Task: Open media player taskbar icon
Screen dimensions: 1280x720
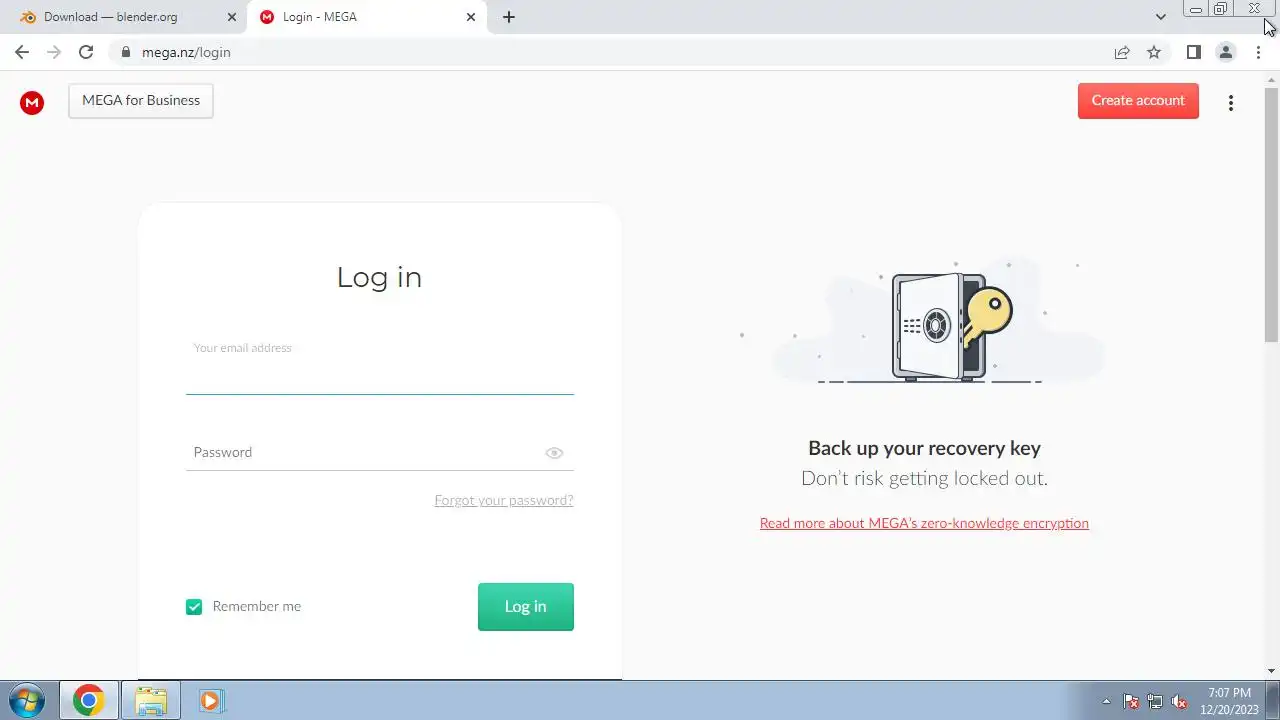Action: pyautogui.click(x=211, y=701)
